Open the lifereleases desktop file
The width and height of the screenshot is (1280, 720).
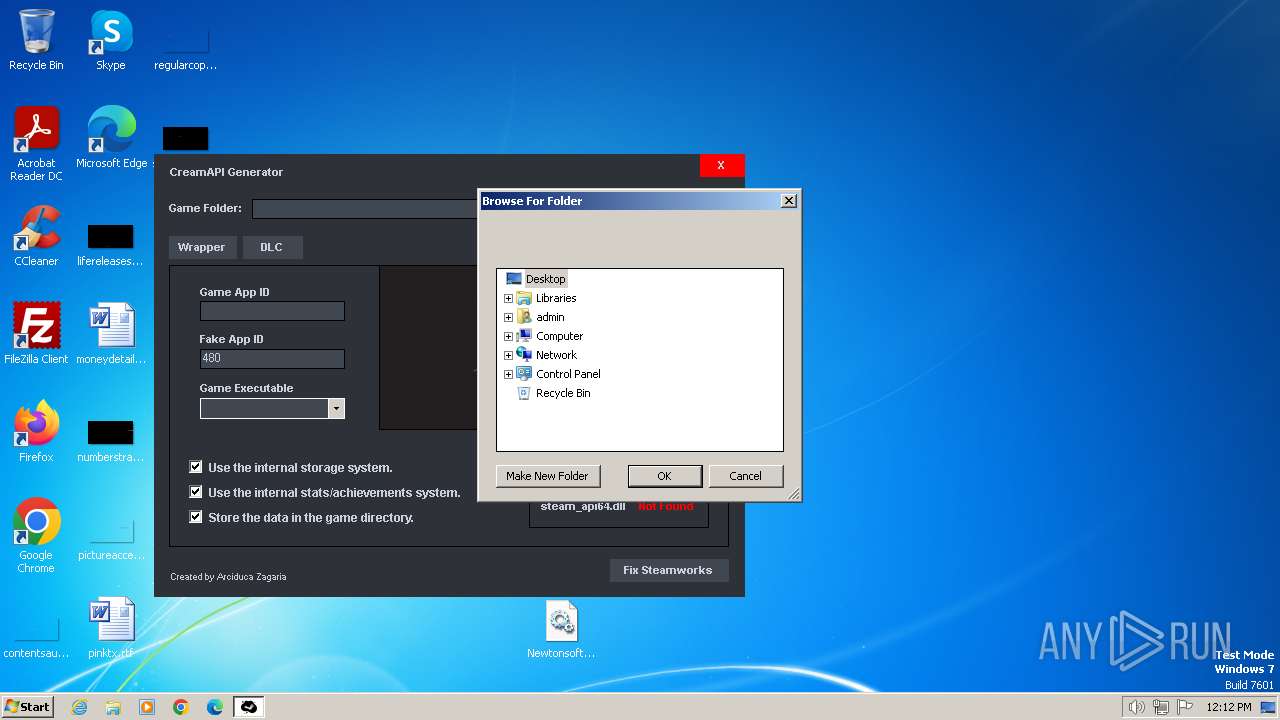tap(111, 244)
